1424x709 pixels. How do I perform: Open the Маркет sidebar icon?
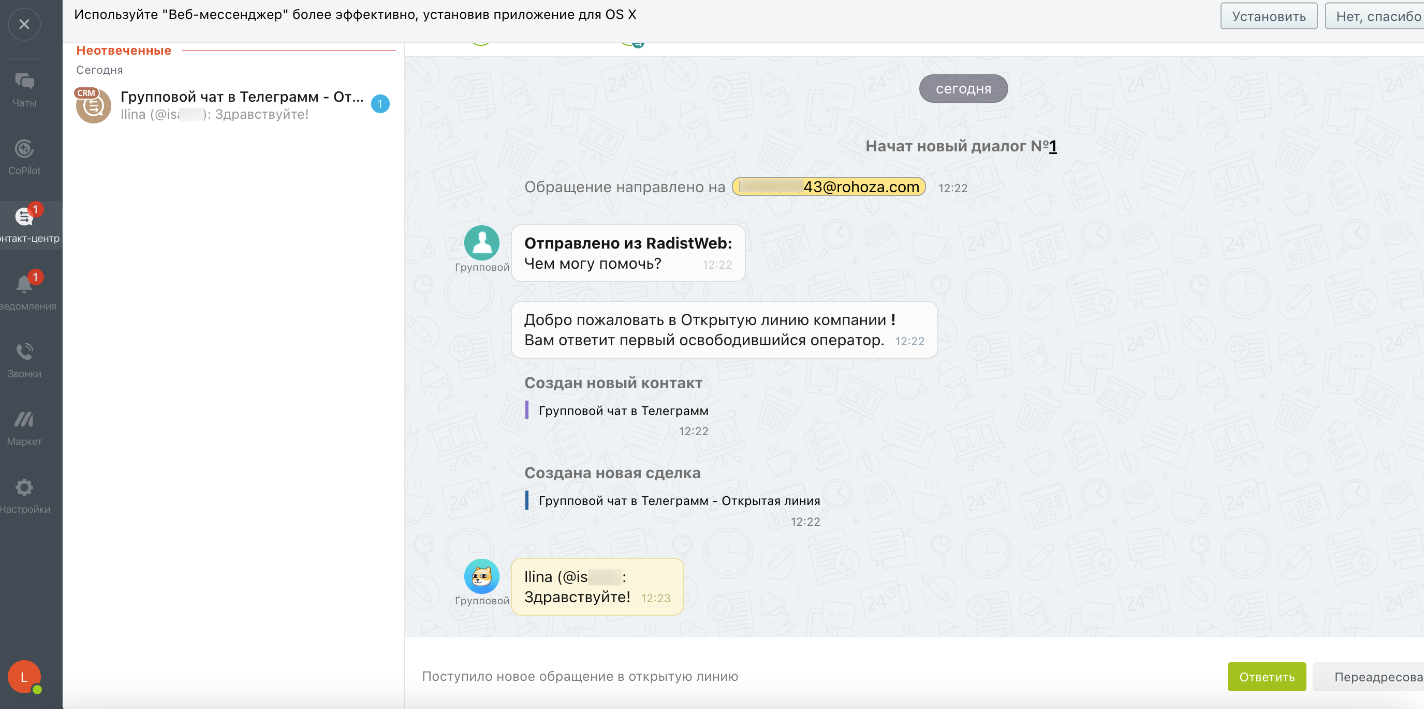[x=25, y=420]
